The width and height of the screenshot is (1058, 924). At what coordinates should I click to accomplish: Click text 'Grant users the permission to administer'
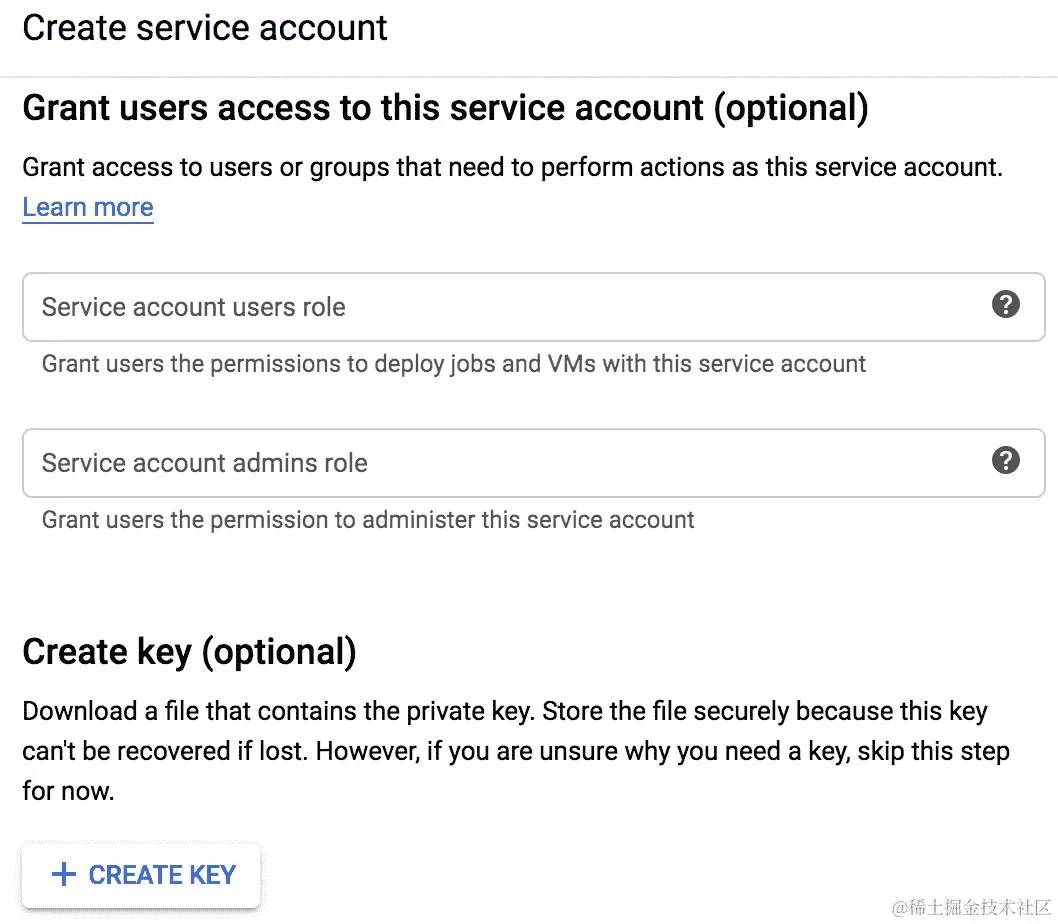(x=258, y=520)
